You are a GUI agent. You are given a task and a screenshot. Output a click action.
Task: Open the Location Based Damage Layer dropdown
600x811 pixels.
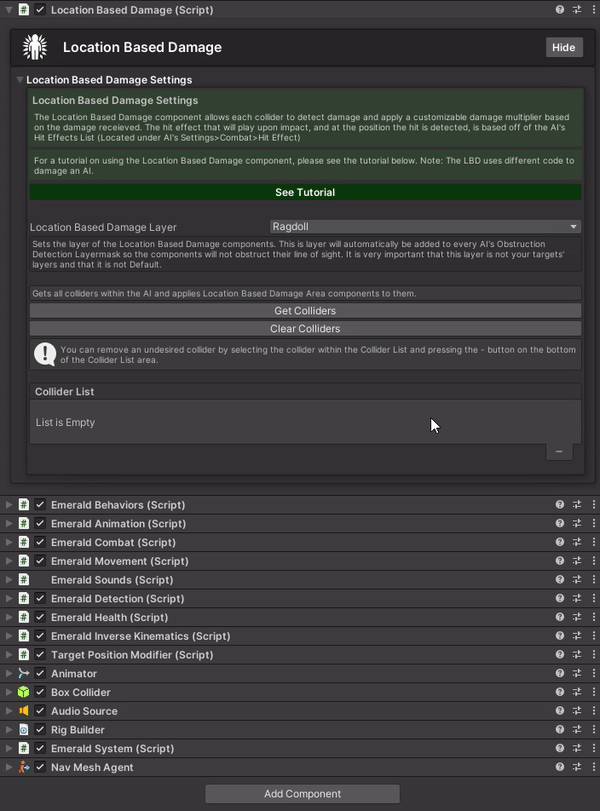pyautogui.click(x=425, y=227)
